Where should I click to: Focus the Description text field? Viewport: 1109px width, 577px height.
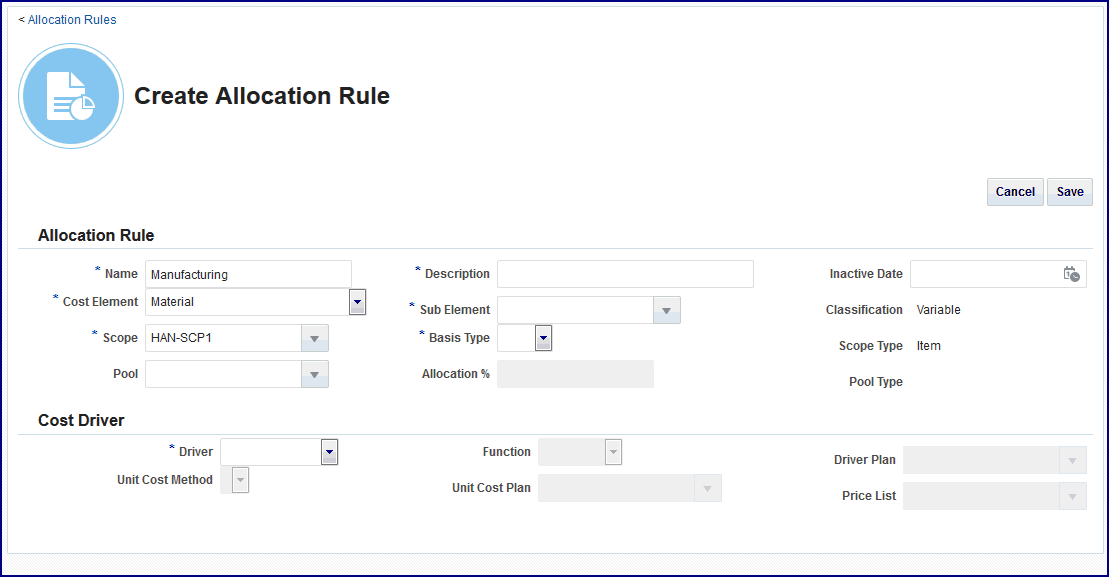[x=624, y=274]
